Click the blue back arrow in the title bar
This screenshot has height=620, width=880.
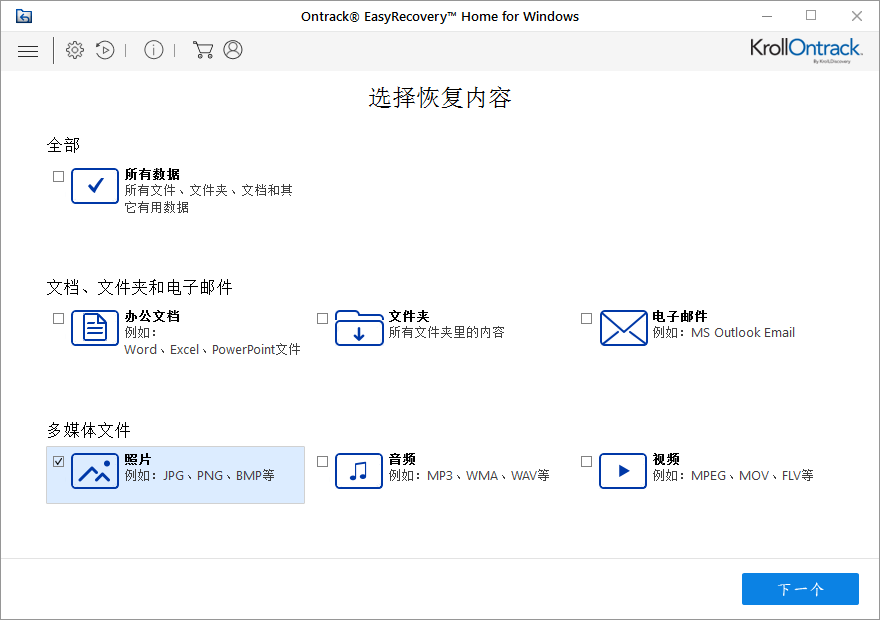coord(25,16)
